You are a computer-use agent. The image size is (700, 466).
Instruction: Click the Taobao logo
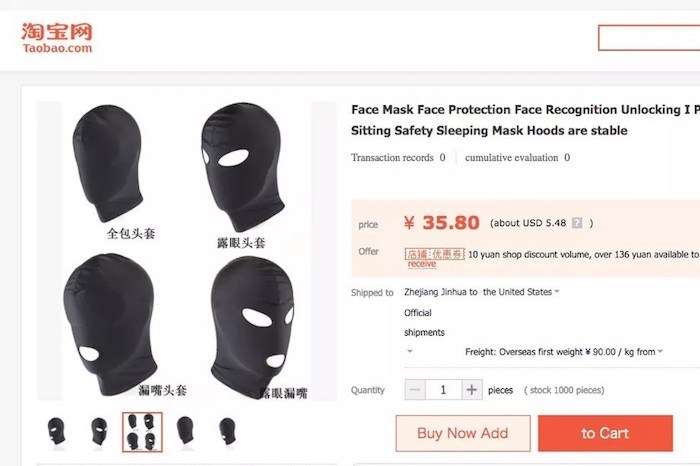(57, 37)
